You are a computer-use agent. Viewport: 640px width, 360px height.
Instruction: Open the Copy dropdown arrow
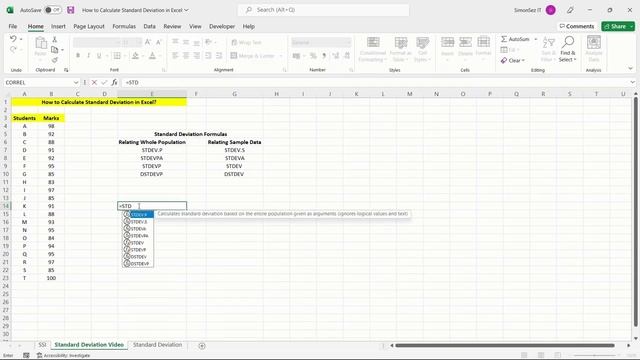[62, 50]
